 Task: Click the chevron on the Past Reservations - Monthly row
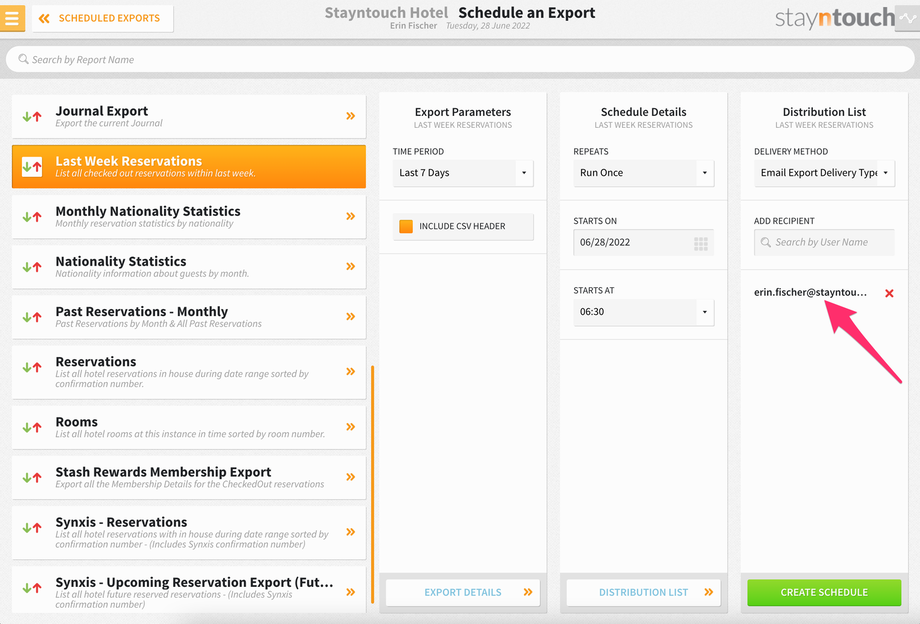350,317
